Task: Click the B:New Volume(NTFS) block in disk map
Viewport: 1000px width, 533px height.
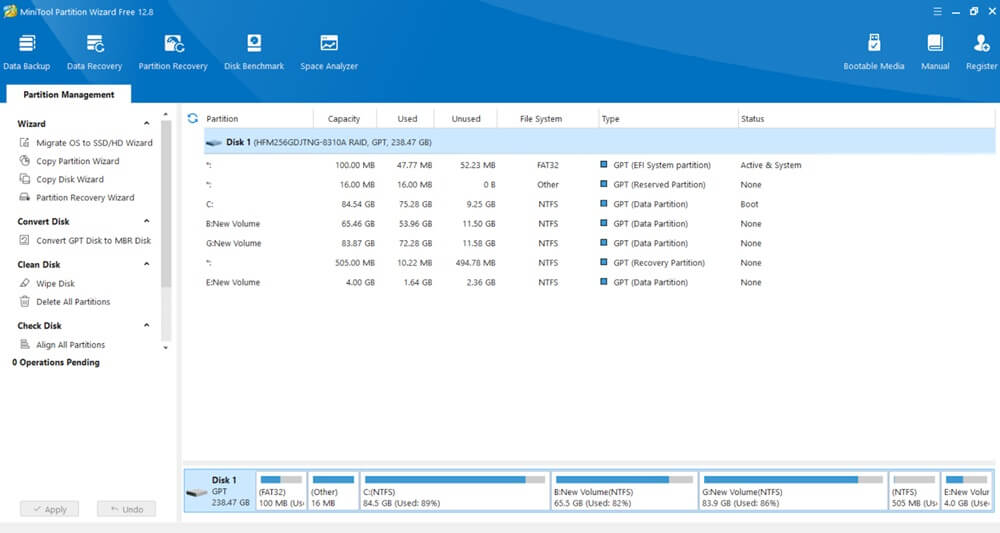Action: click(x=624, y=490)
